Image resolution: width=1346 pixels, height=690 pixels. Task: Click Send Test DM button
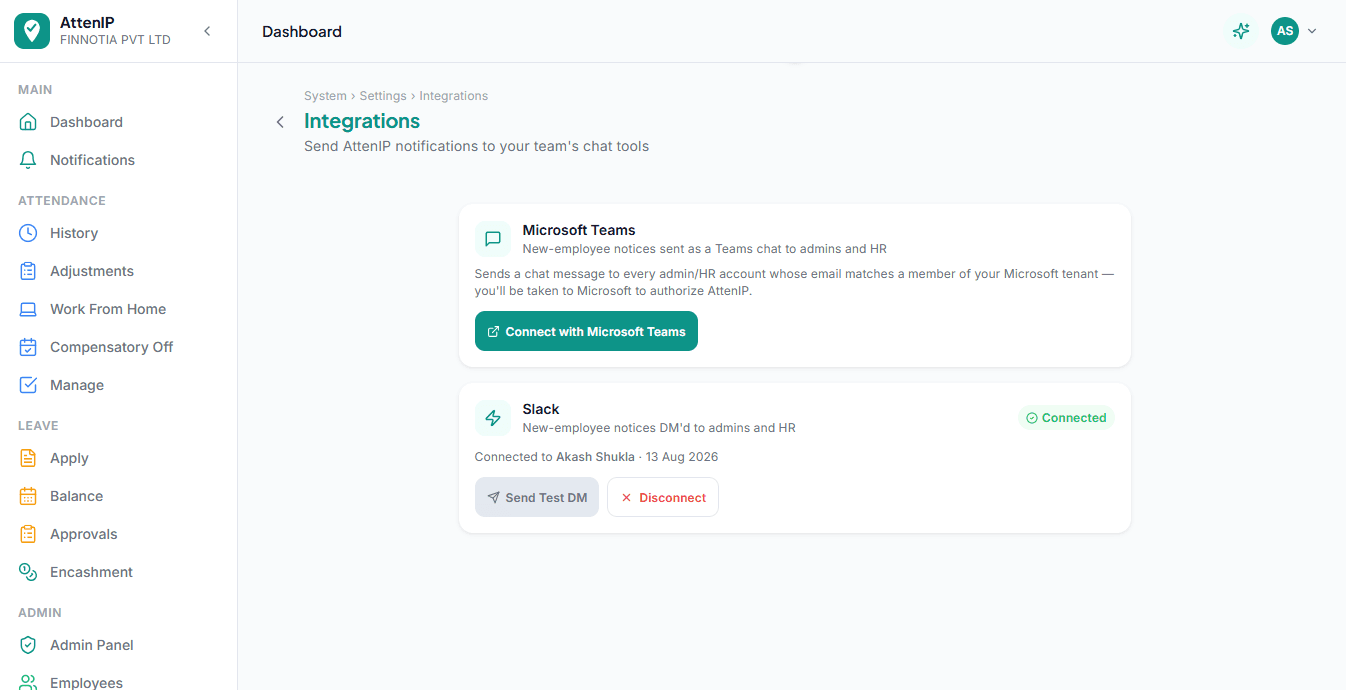coord(537,497)
